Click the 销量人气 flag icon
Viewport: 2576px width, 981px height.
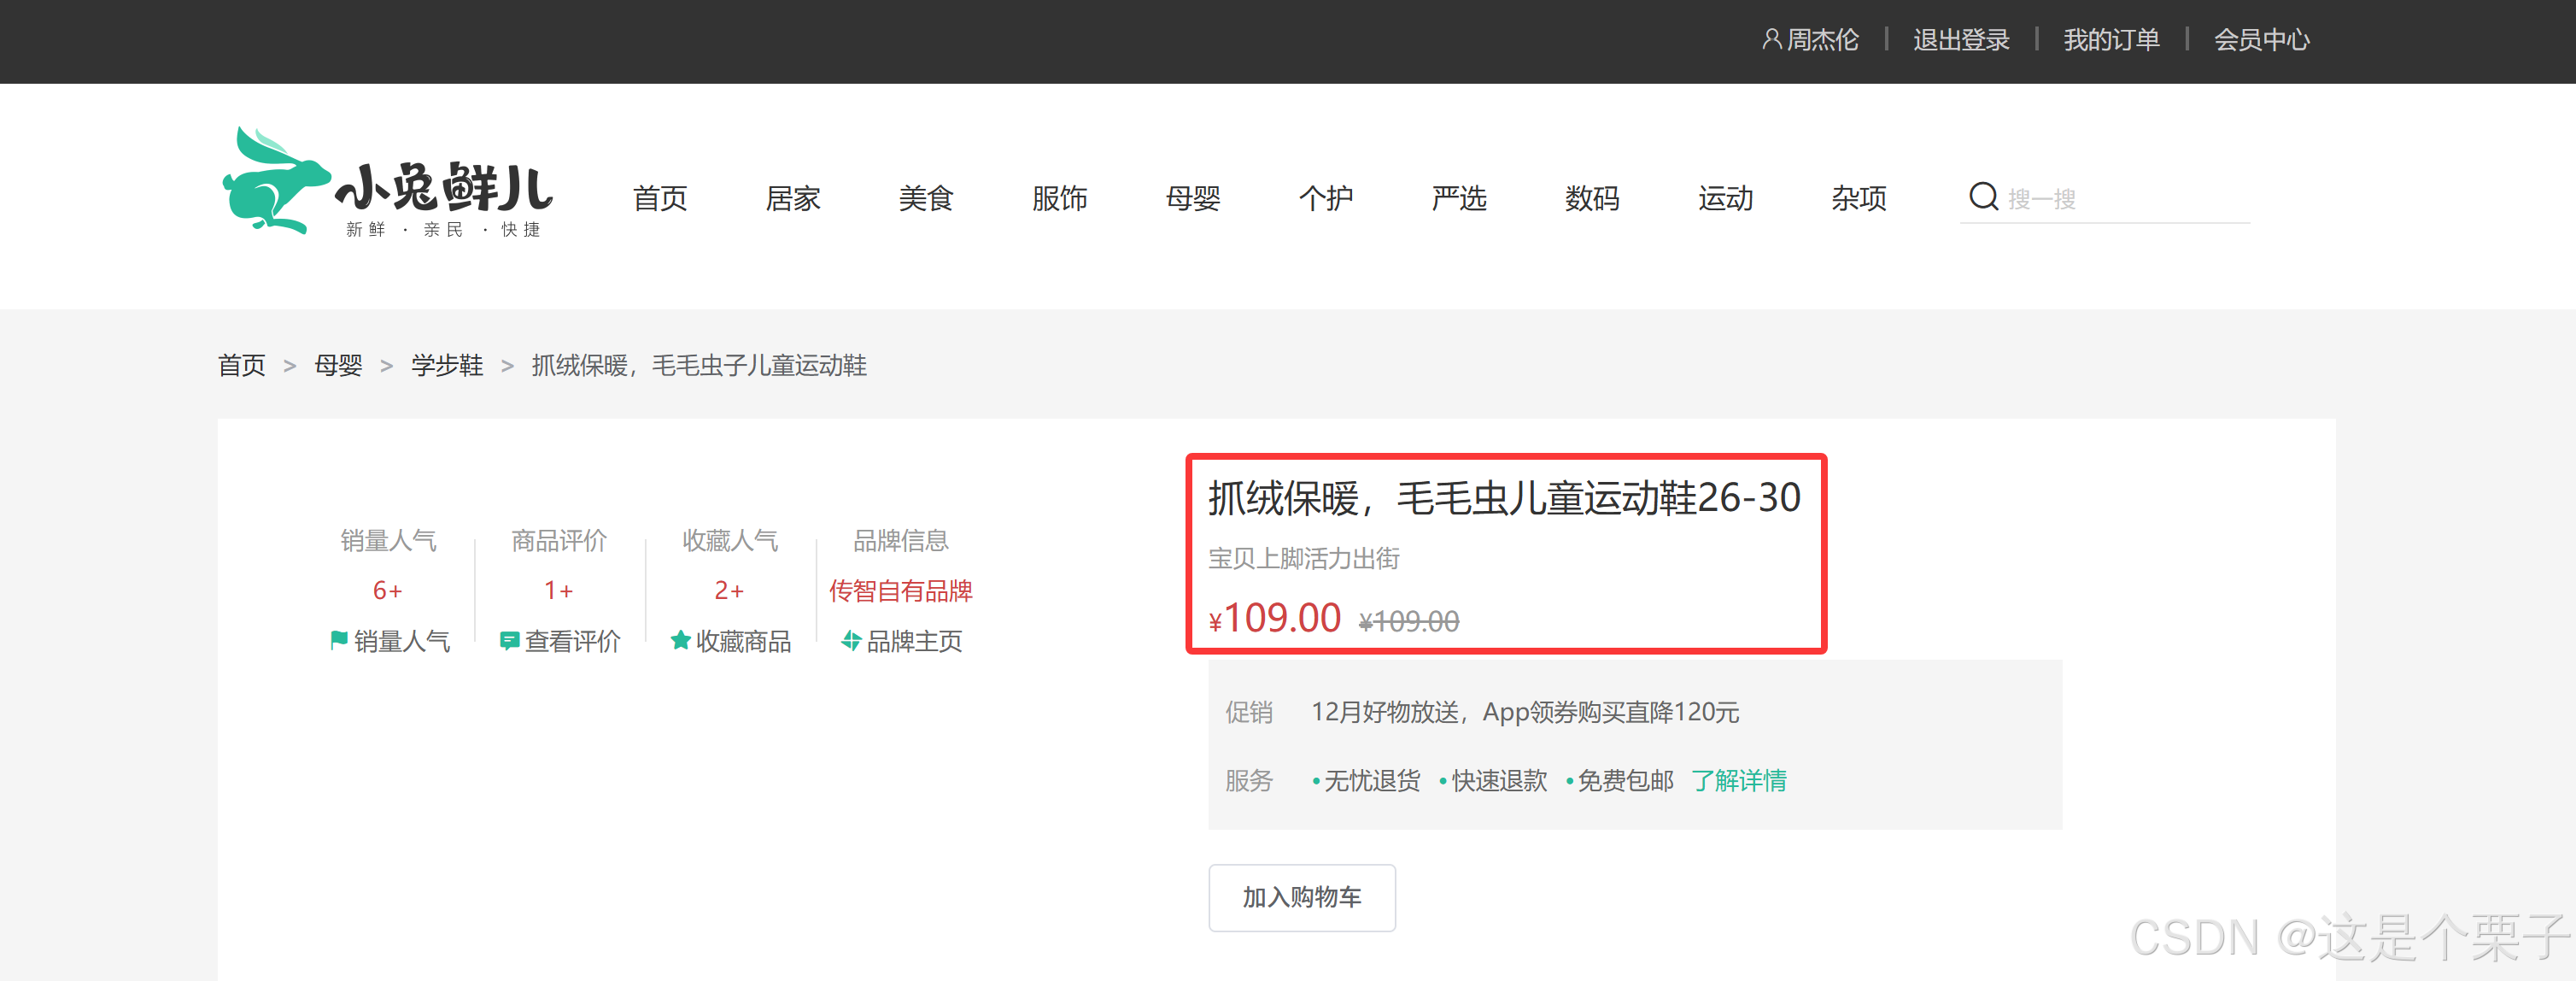(339, 640)
